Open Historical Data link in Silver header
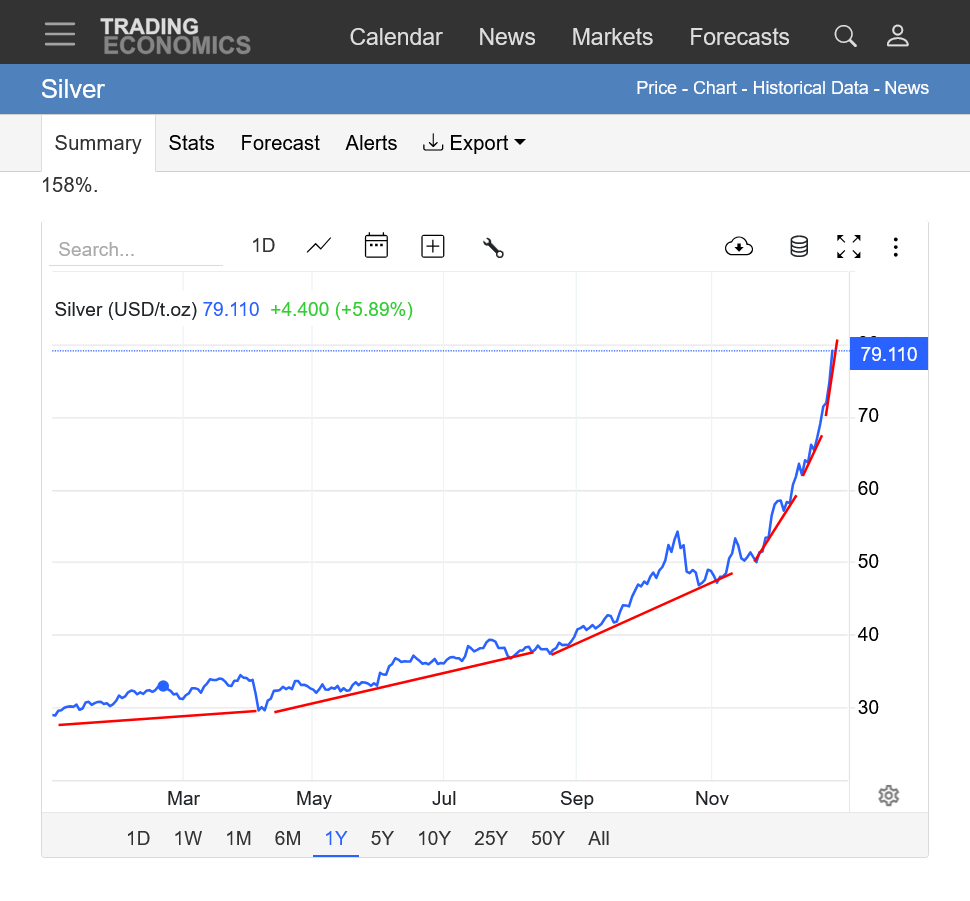970x901 pixels. pos(810,88)
